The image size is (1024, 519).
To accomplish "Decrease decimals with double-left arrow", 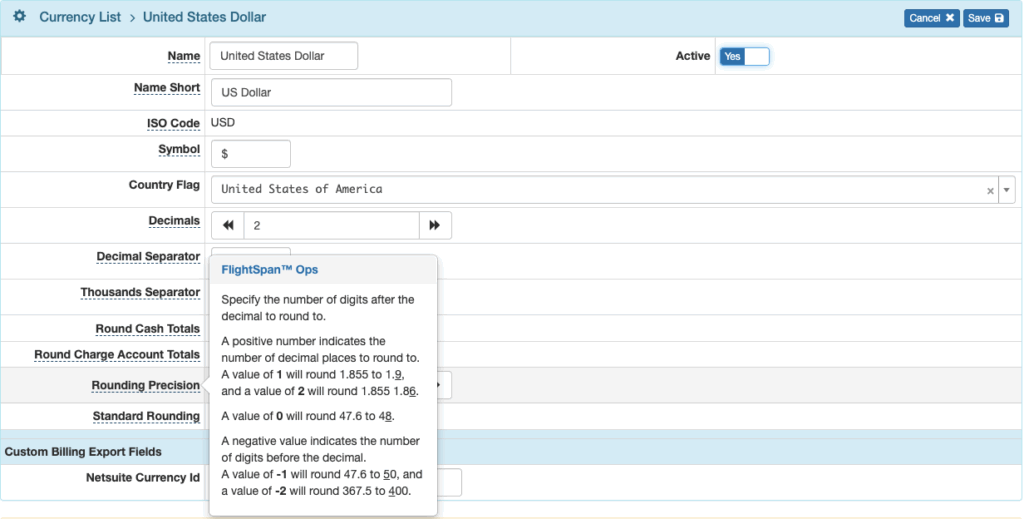I will click(228, 226).
